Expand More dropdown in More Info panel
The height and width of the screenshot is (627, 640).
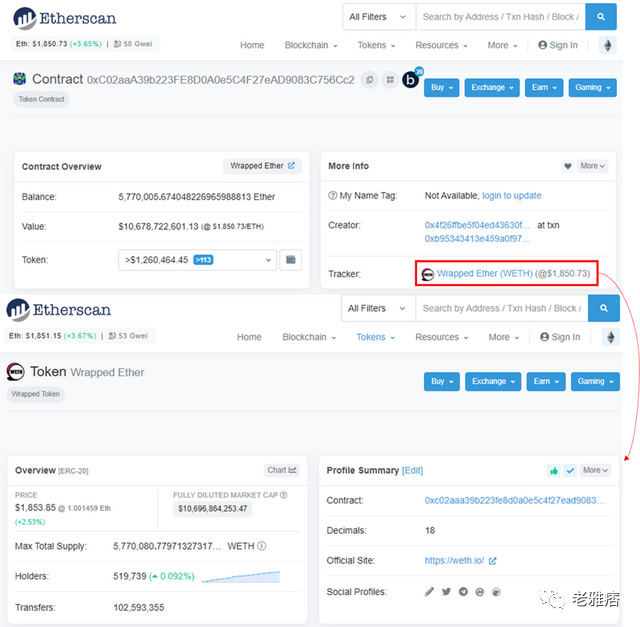pyautogui.click(x=592, y=166)
